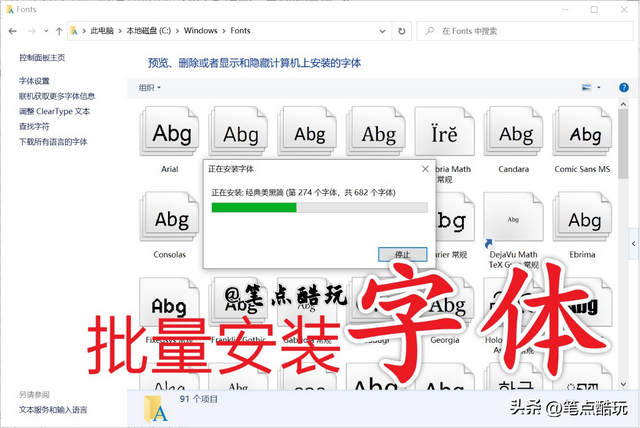The image size is (640, 428).
Task: Open recent locations dropdown near navigation arrows
Action: [x=46, y=31]
